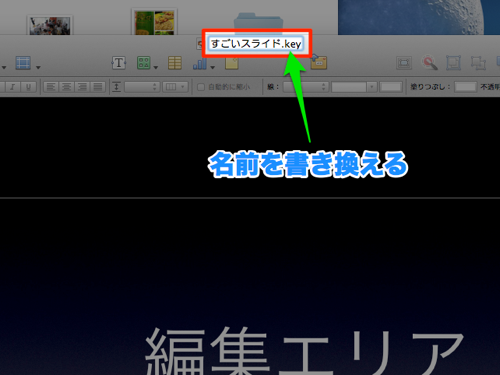Insert a text box with the T icon
Screen dimensions: 500x375
coord(119,63)
